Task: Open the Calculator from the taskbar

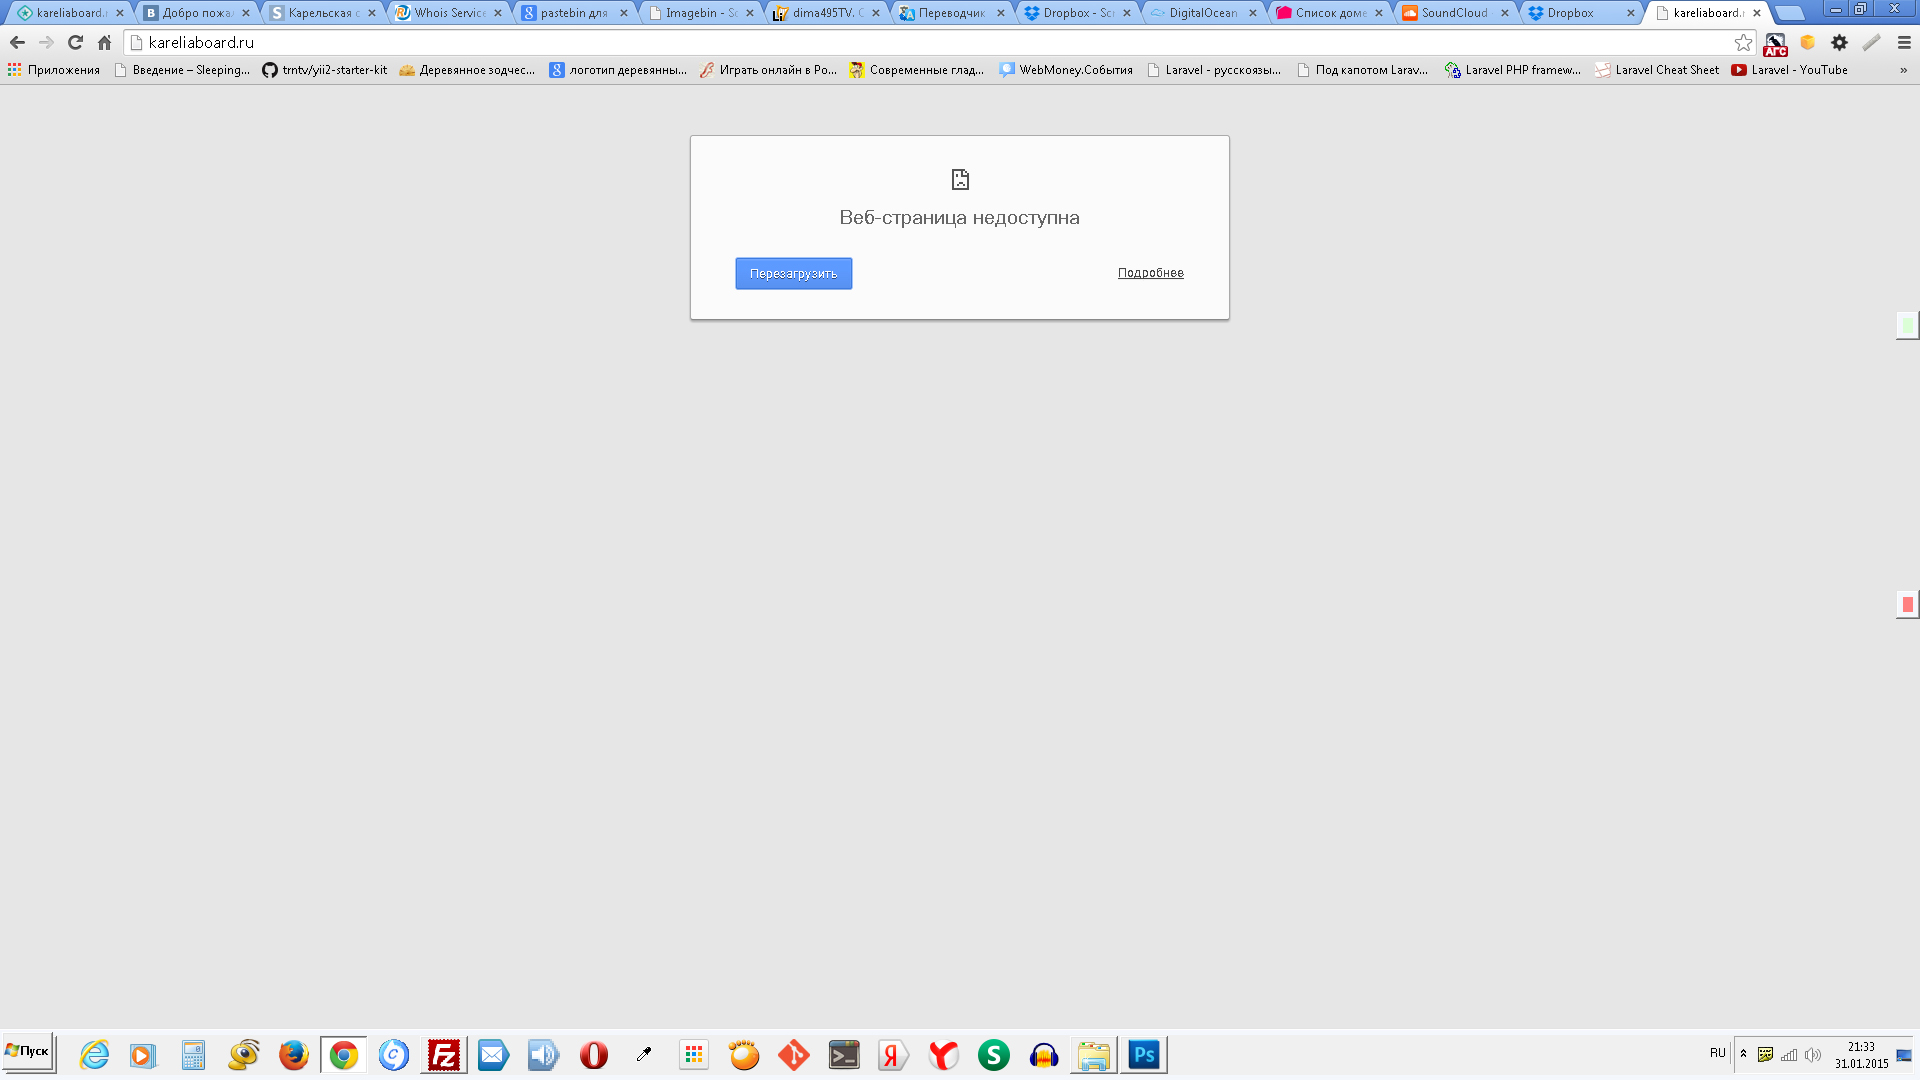Action: pos(193,1055)
